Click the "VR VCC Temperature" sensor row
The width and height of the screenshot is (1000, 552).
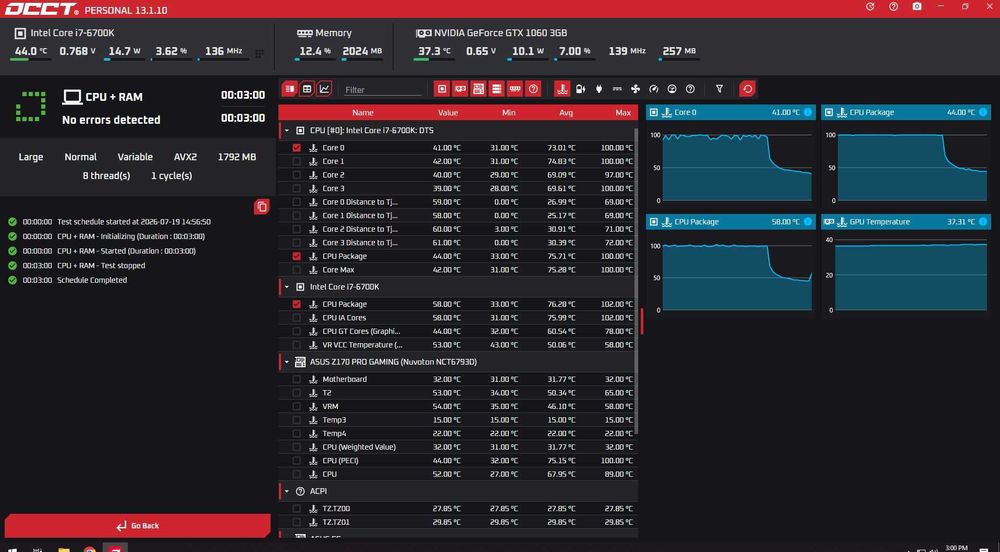click(x=458, y=345)
